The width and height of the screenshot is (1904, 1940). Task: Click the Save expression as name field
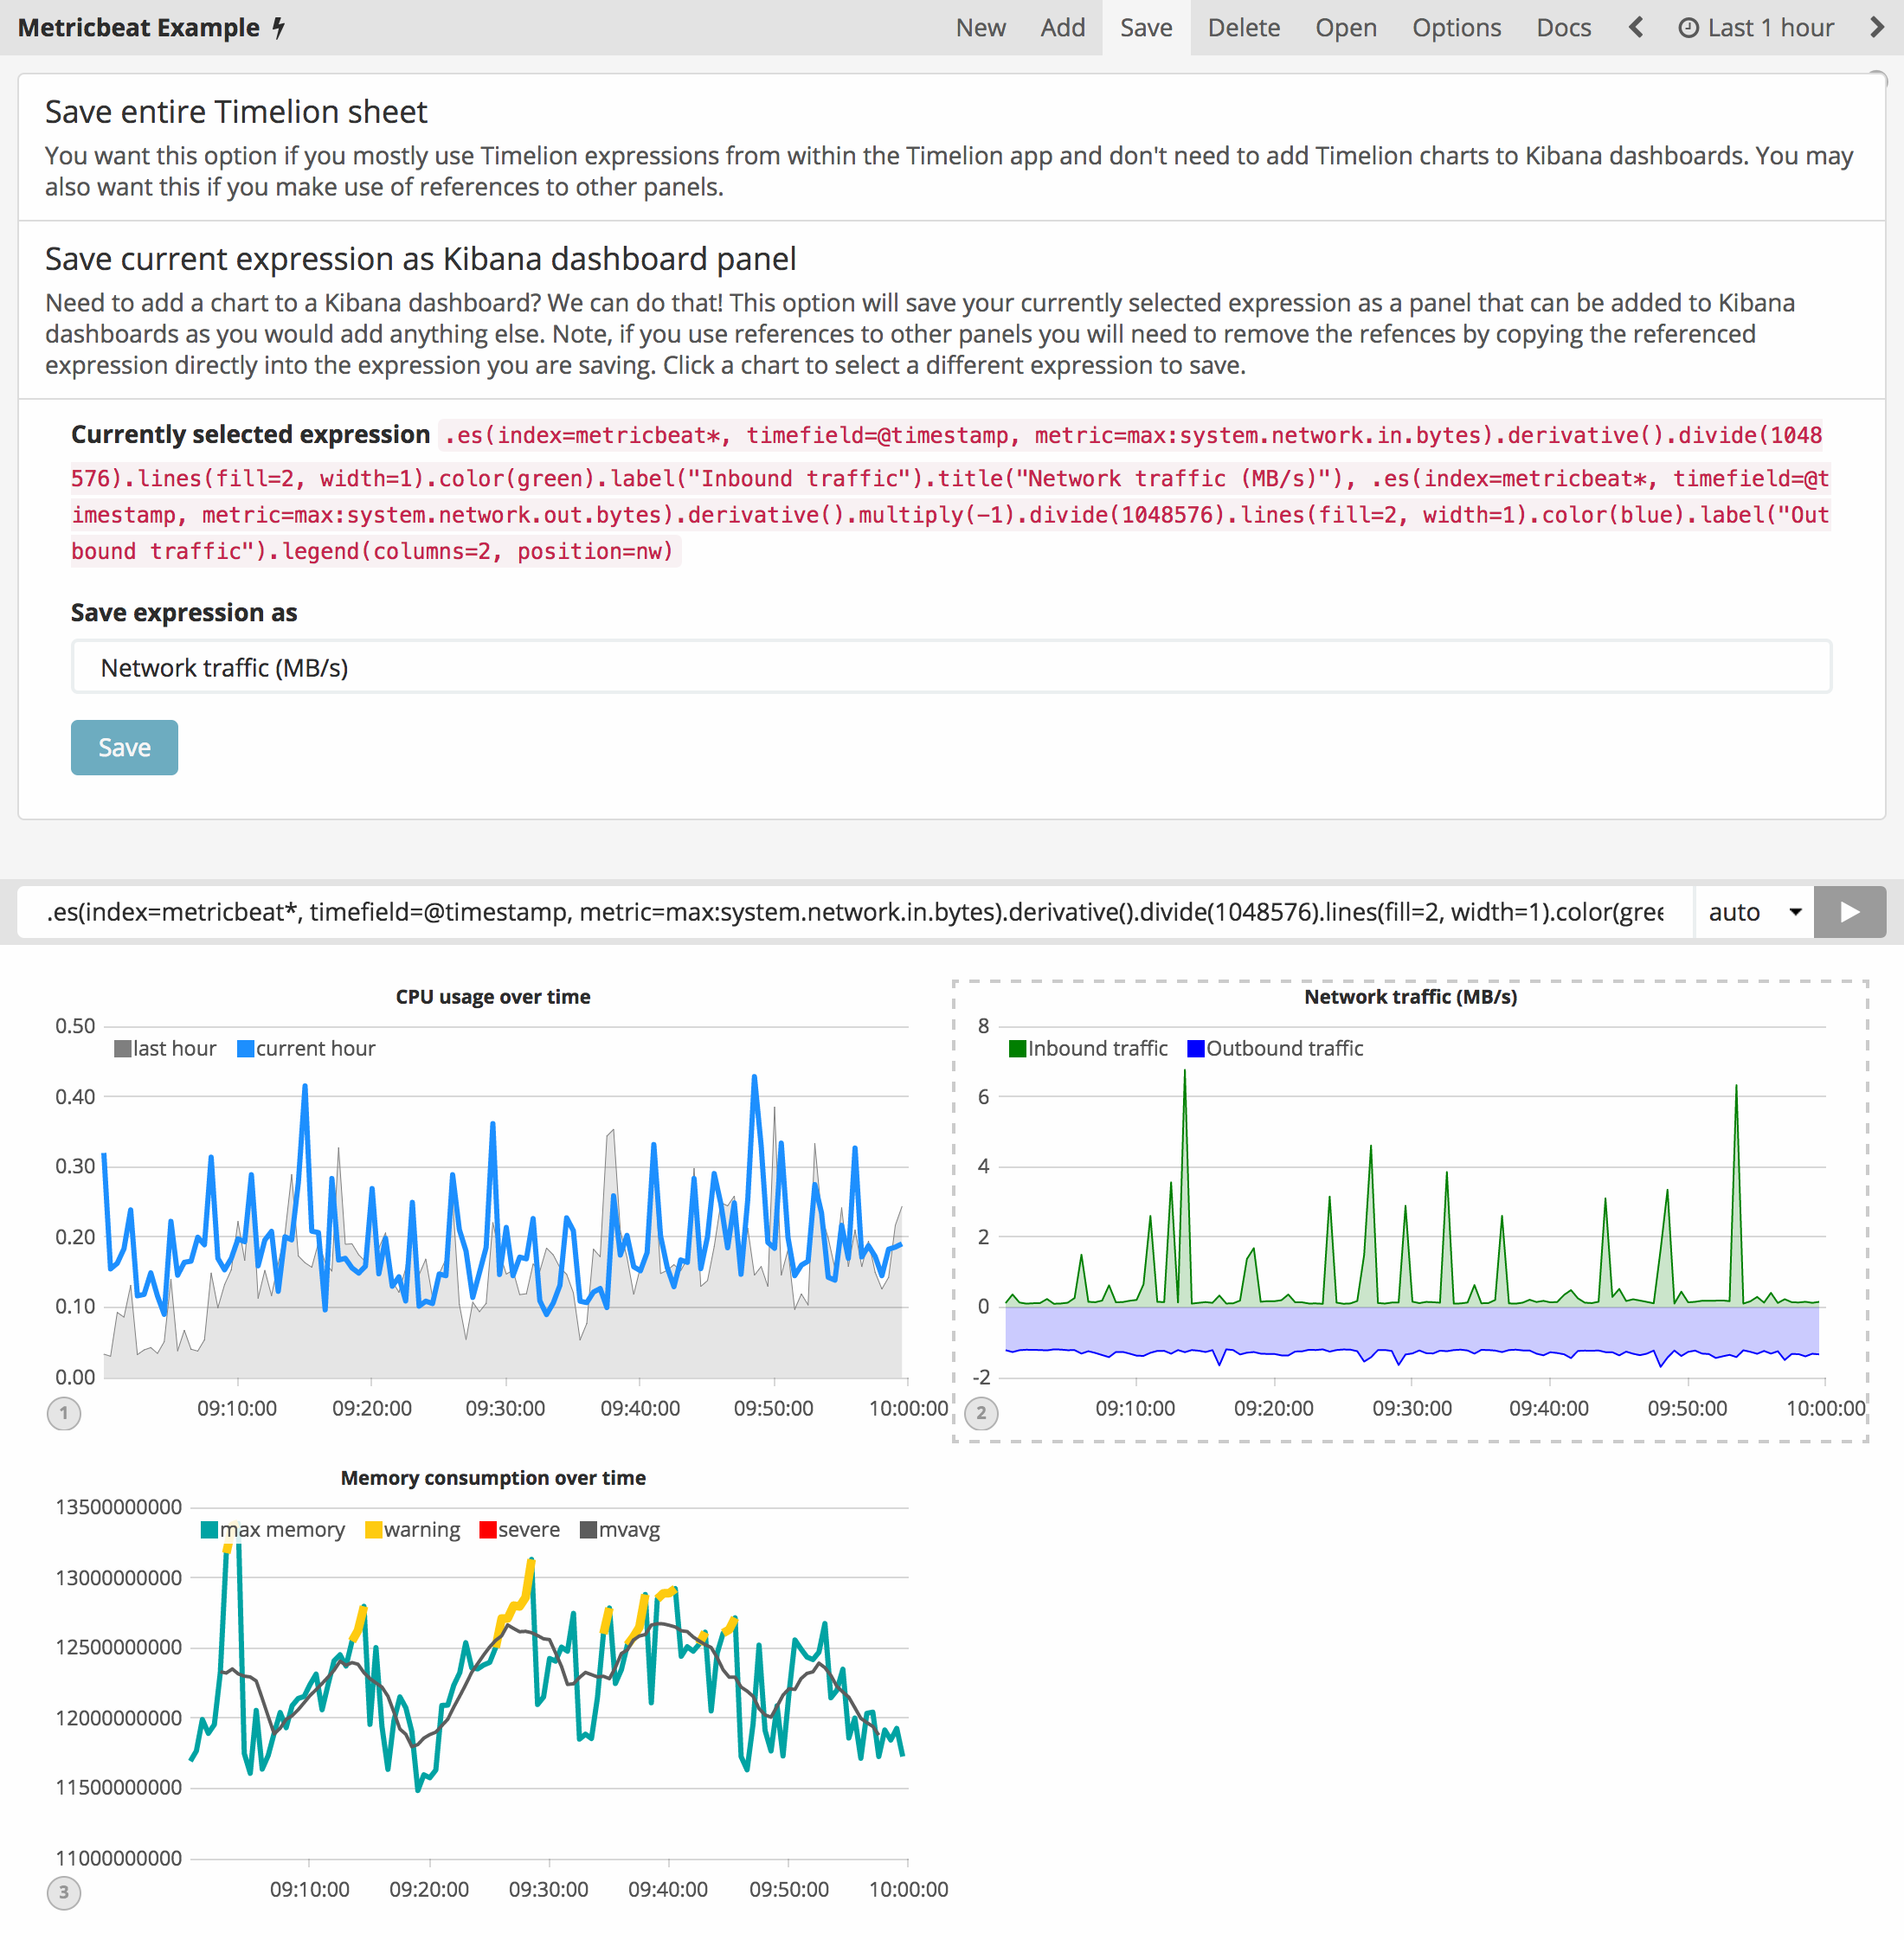coord(950,667)
